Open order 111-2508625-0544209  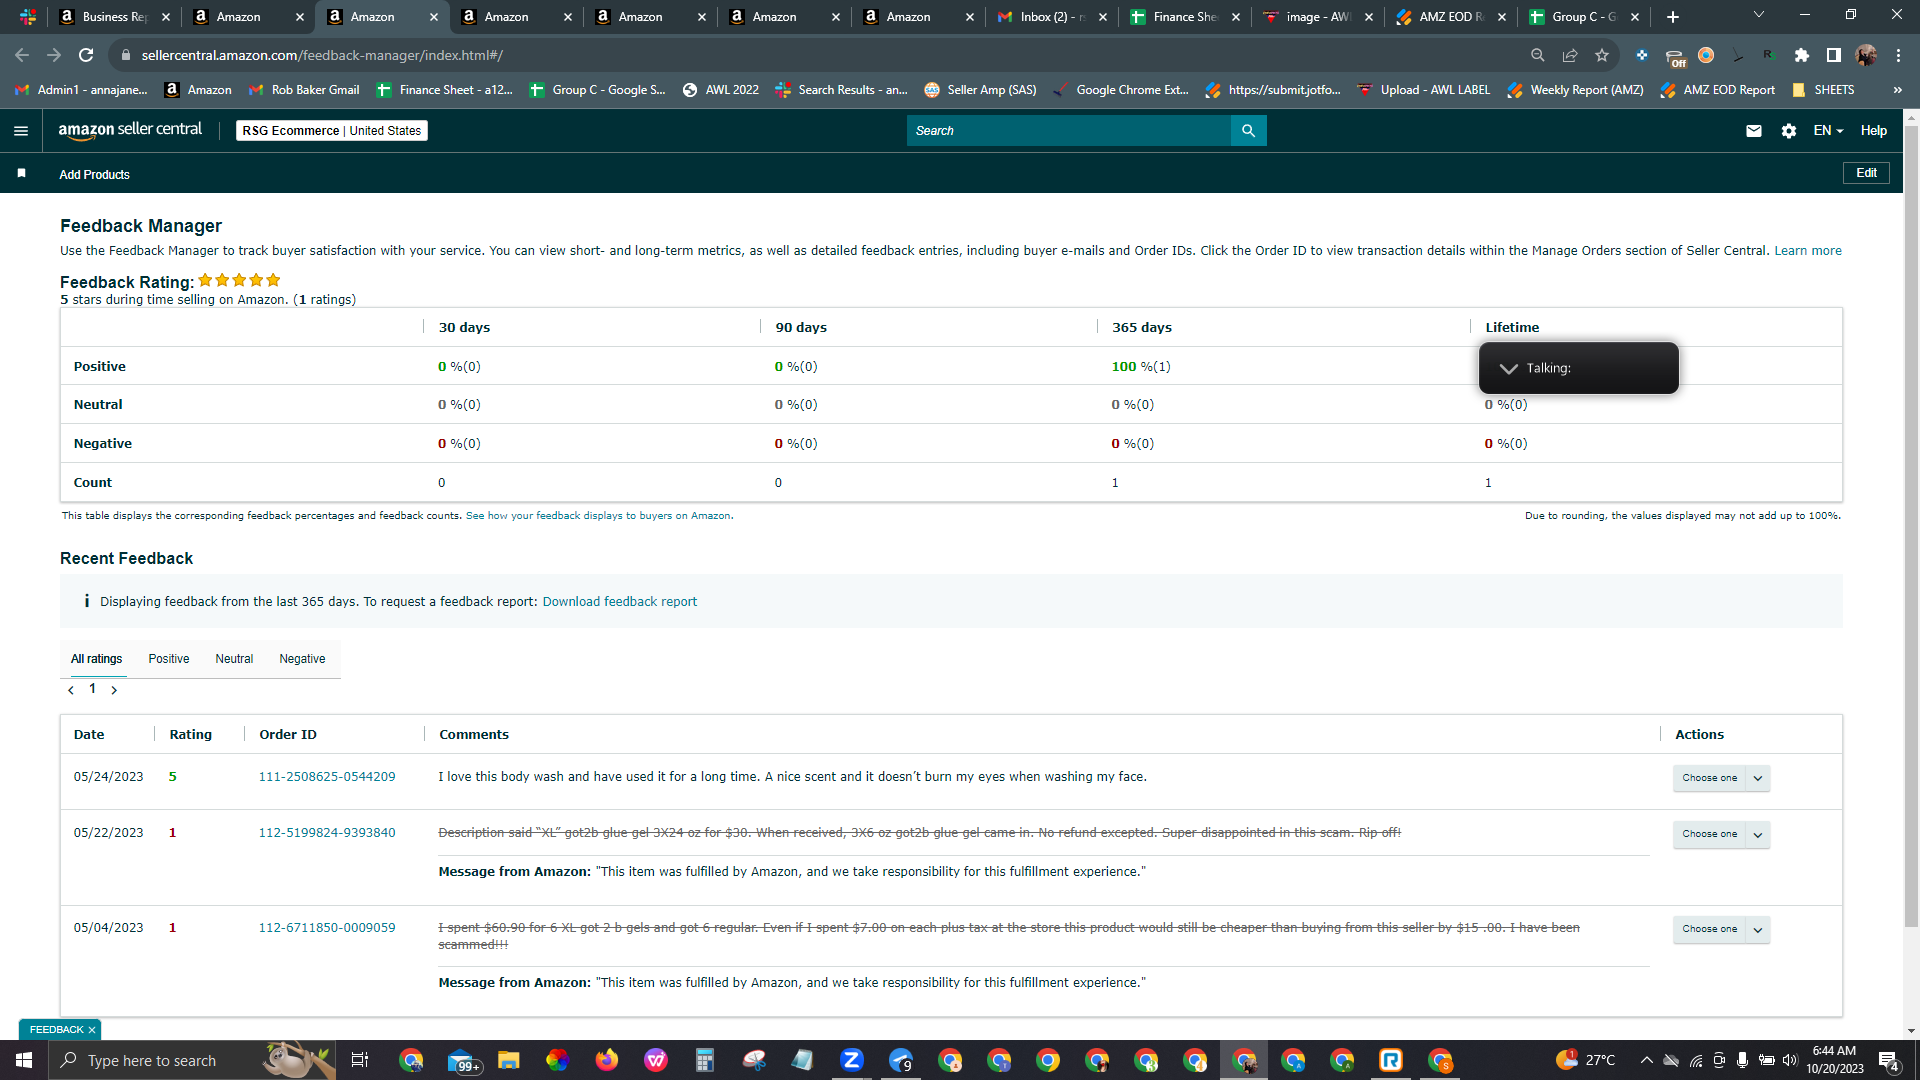(327, 777)
